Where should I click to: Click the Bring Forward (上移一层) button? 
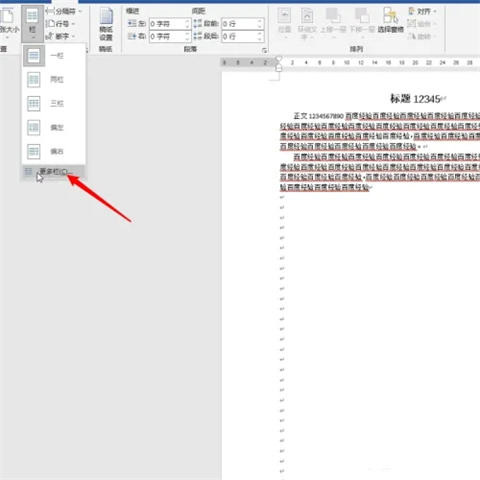click(x=333, y=24)
